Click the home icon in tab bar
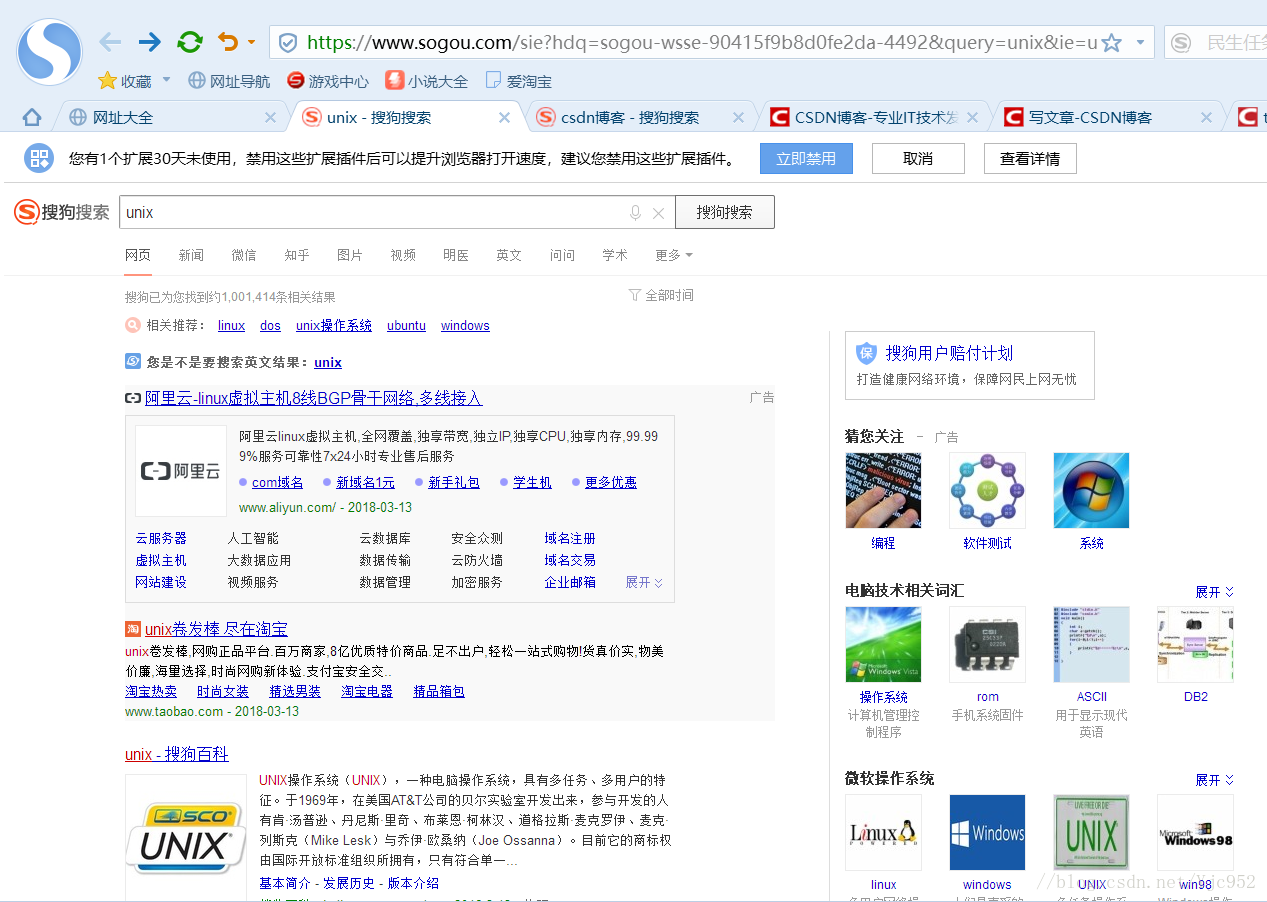This screenshot has width=1267, height=902. [32, 118]
